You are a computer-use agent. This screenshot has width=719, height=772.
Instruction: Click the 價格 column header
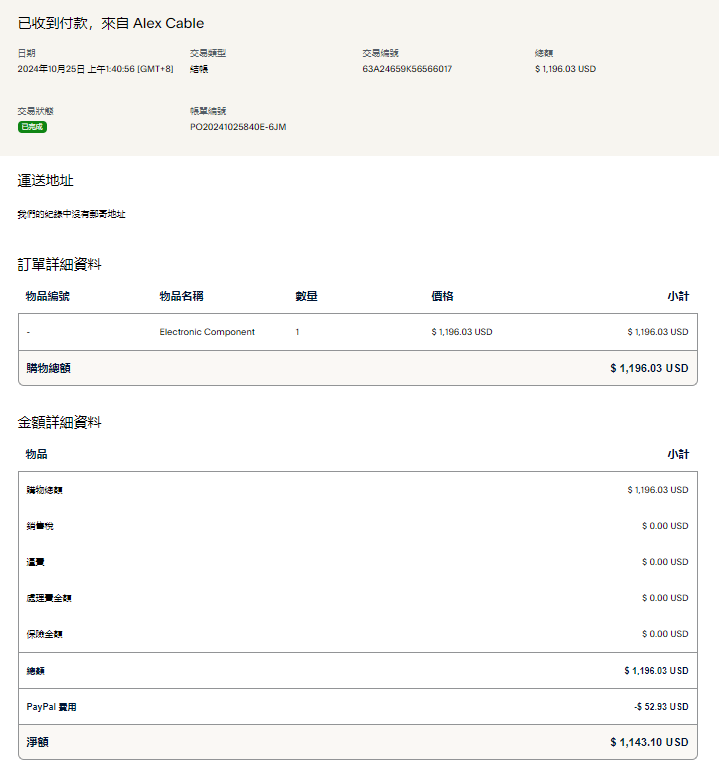[442, 297]
